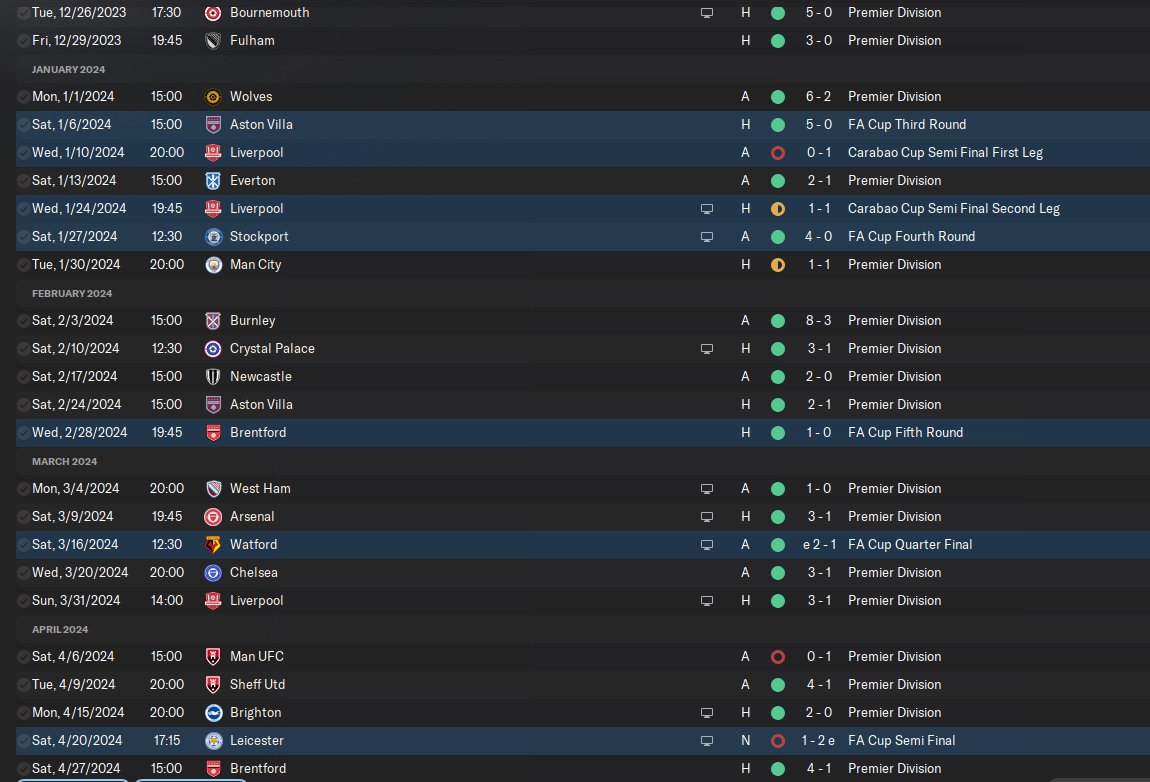Click the Man City club badge
Screen dimensions: 1150x782
(x=212, y=265)
